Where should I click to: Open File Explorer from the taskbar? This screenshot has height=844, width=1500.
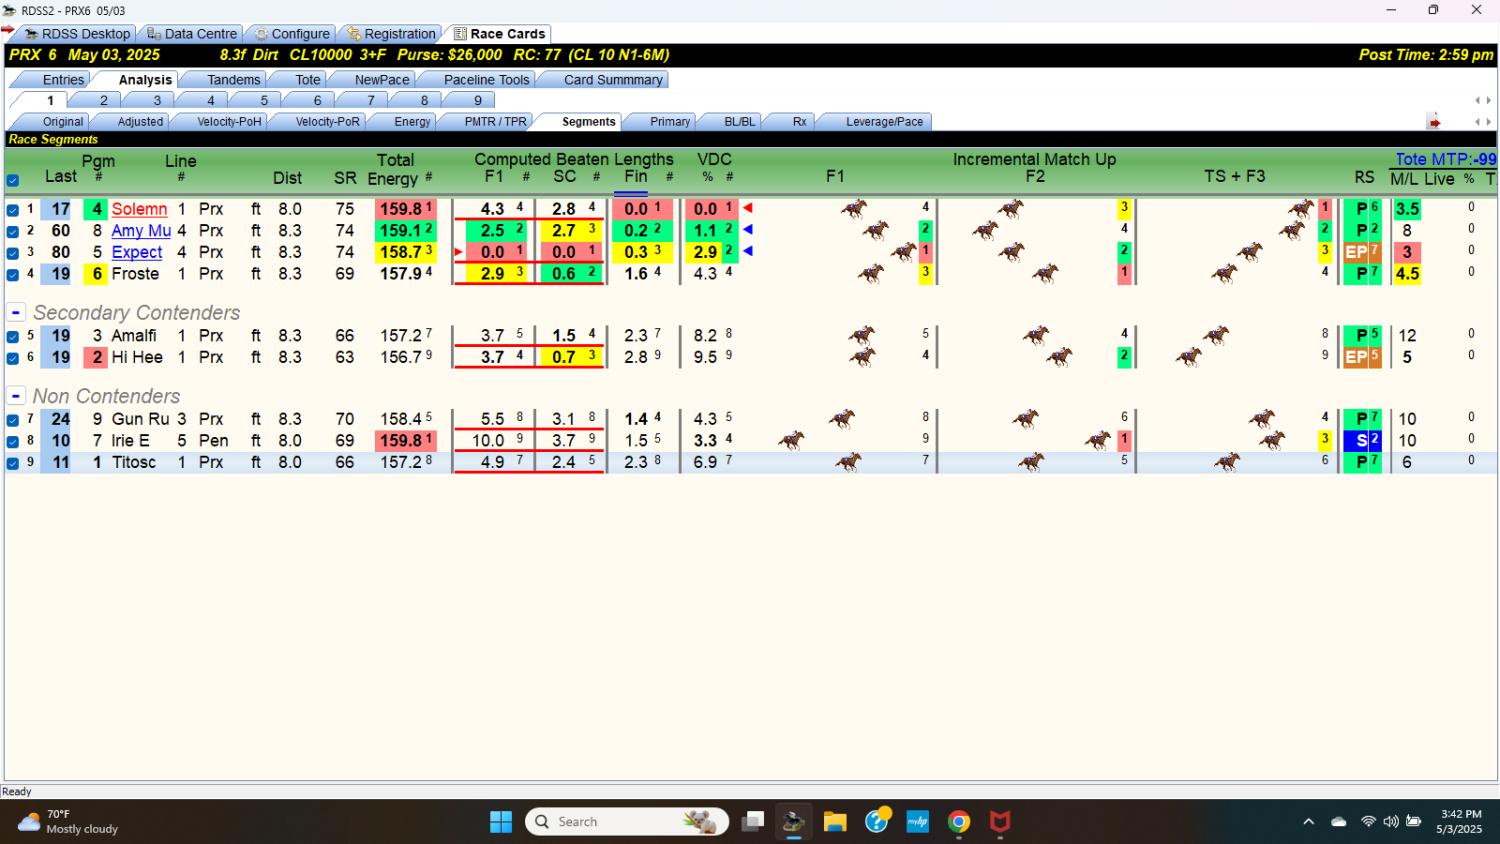(x=835, y=822)
